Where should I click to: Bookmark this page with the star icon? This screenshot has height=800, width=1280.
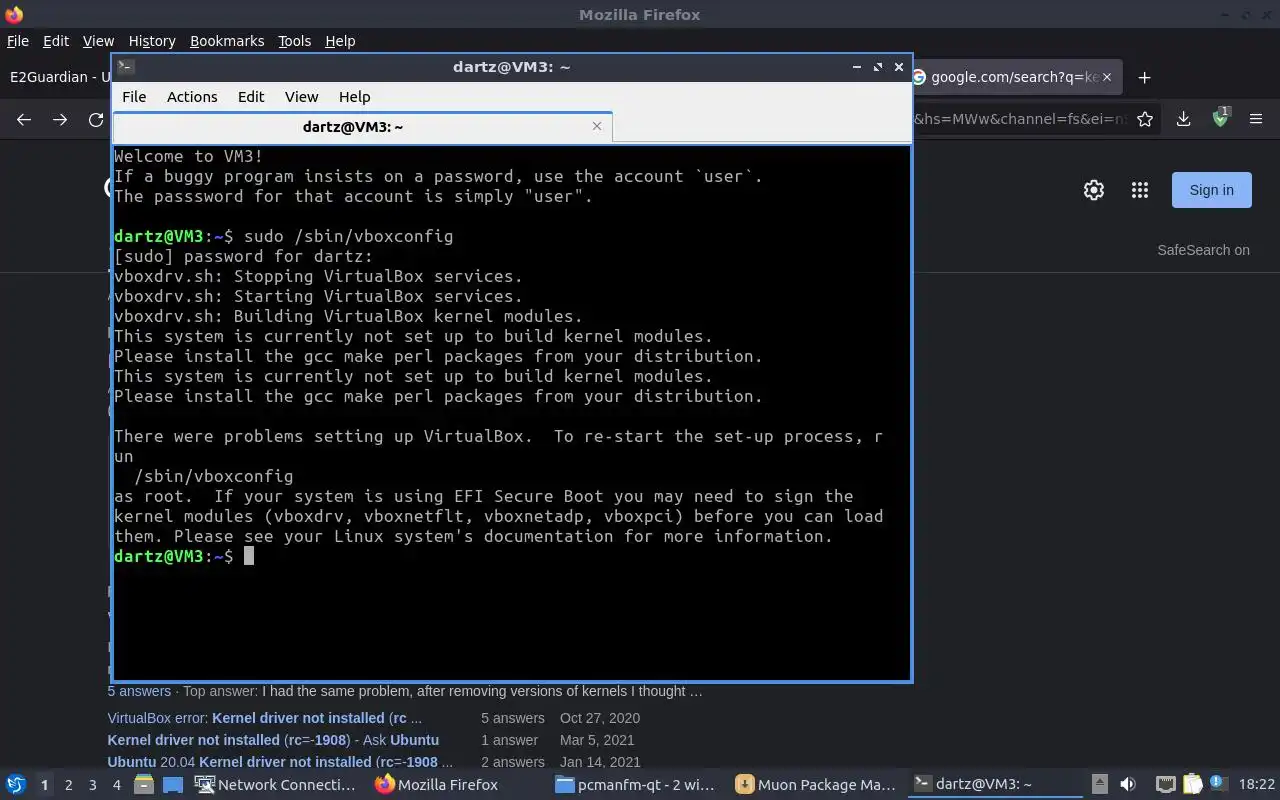pyautogui.click(x=1145, y=119)
